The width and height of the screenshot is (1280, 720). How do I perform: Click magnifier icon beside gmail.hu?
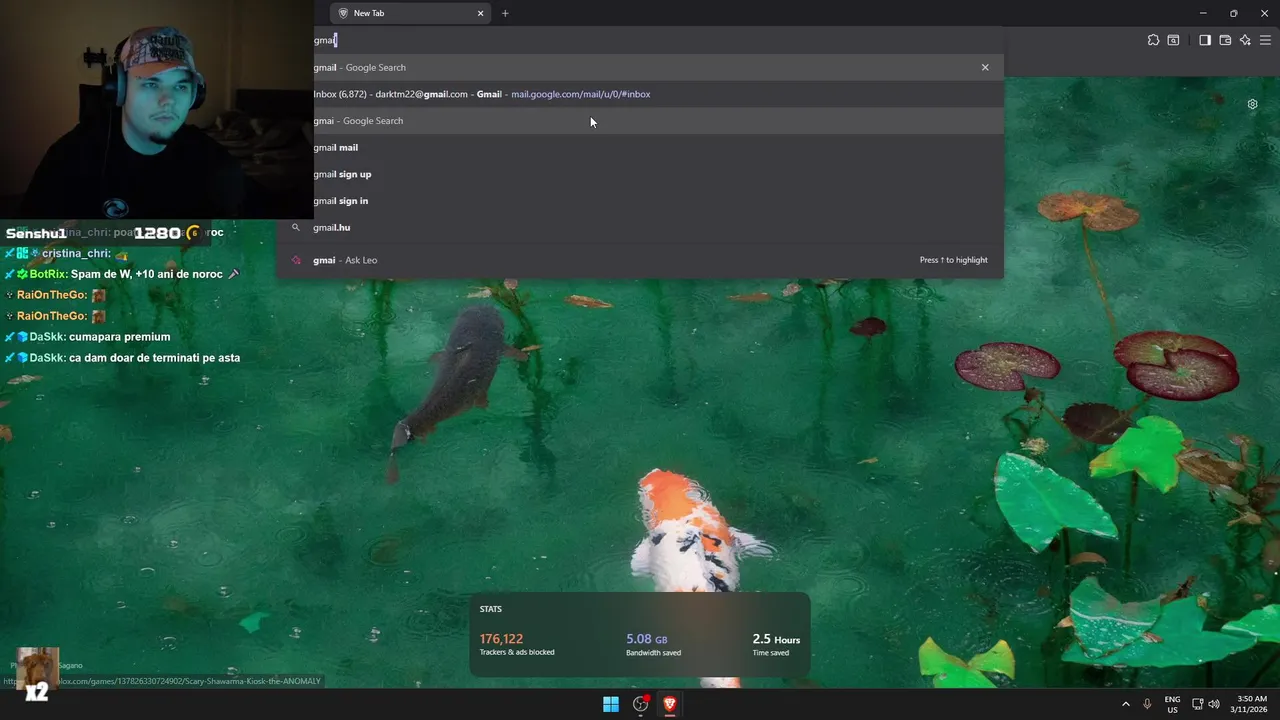pyautogui.click(x=295, y=227)
